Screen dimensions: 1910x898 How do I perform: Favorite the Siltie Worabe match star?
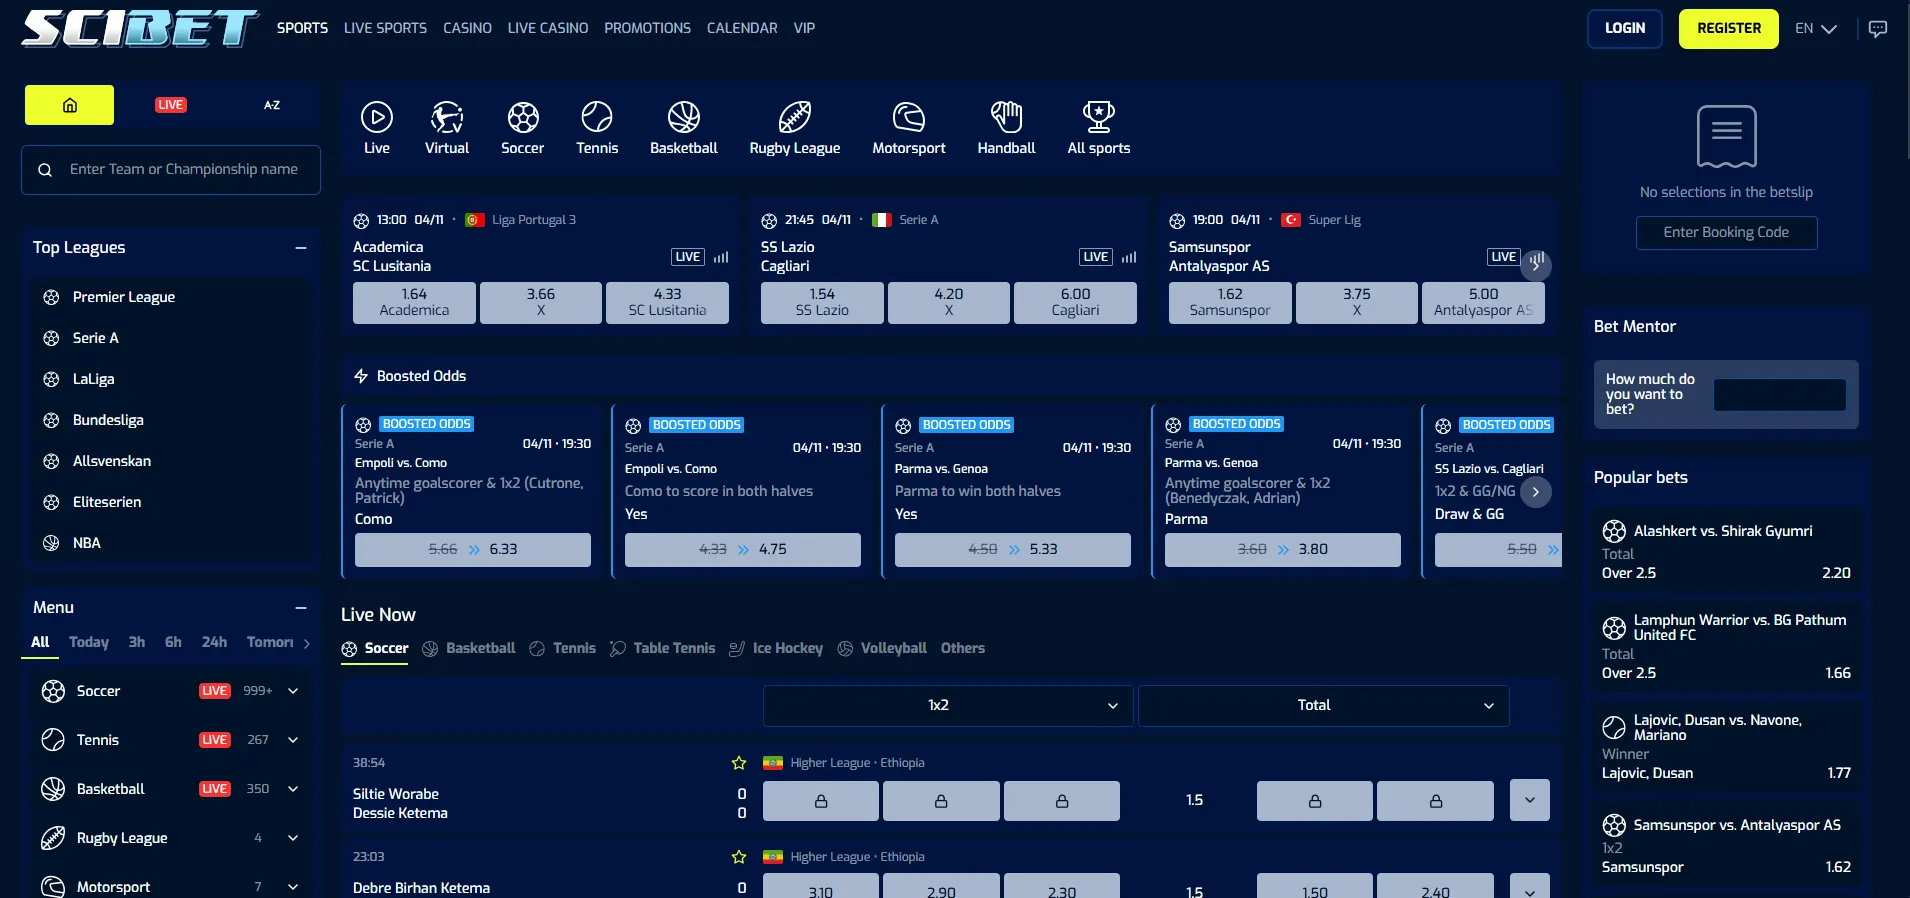coord(739,763)
